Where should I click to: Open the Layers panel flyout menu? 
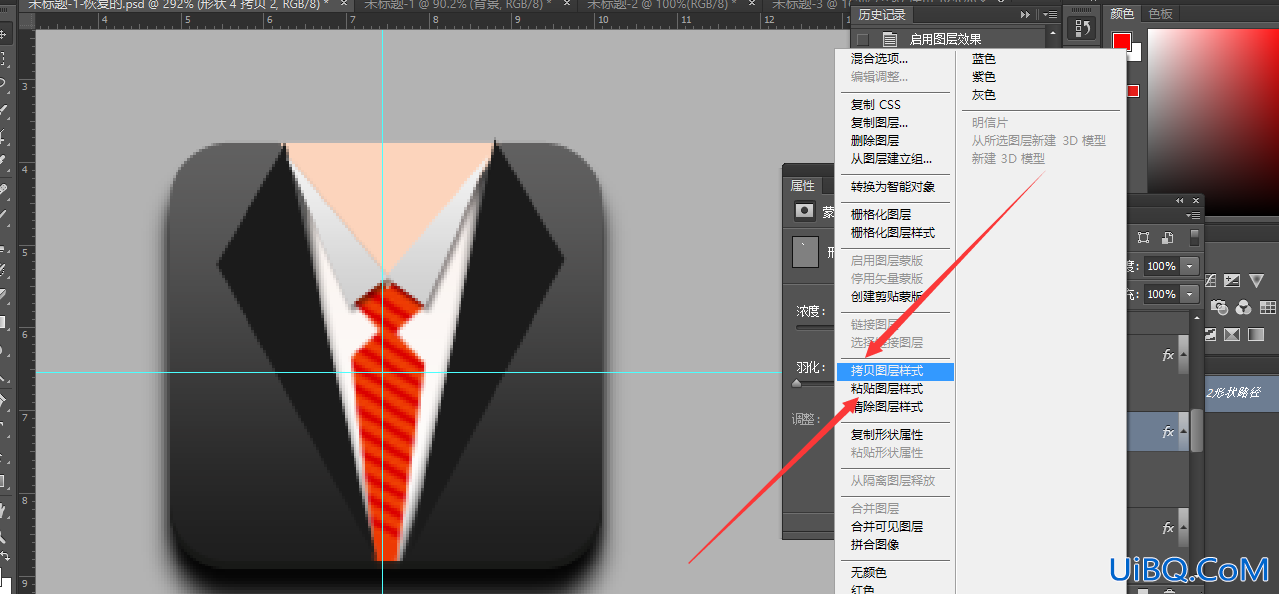tap(1191, 216)
